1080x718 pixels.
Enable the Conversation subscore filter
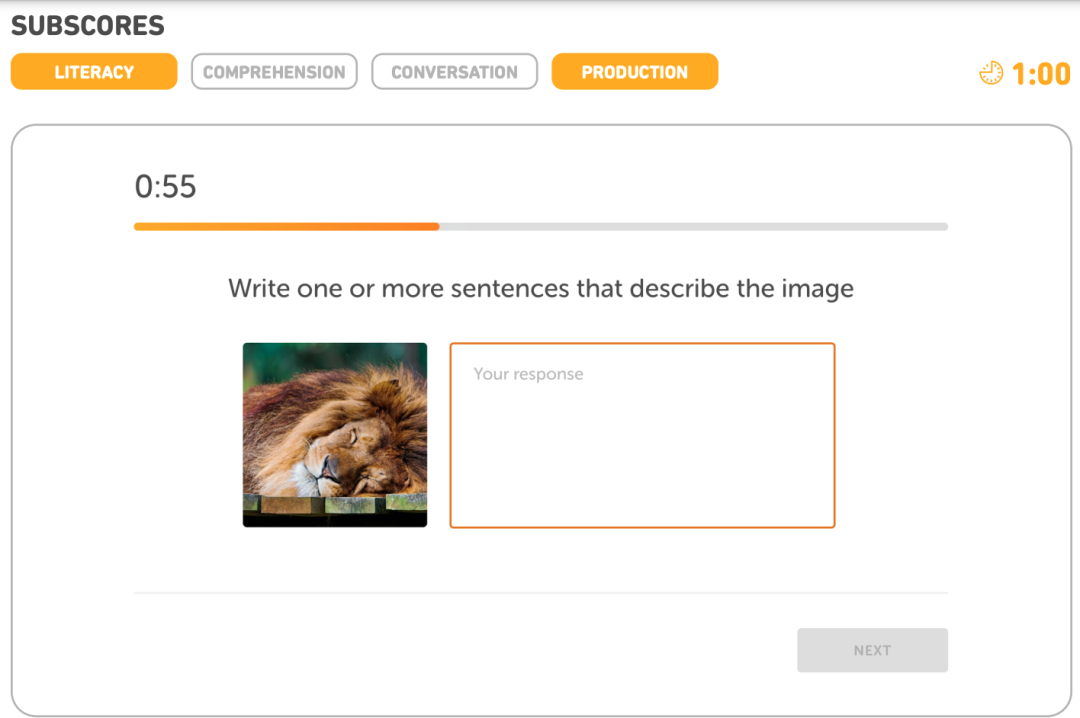tap(454, 72)
